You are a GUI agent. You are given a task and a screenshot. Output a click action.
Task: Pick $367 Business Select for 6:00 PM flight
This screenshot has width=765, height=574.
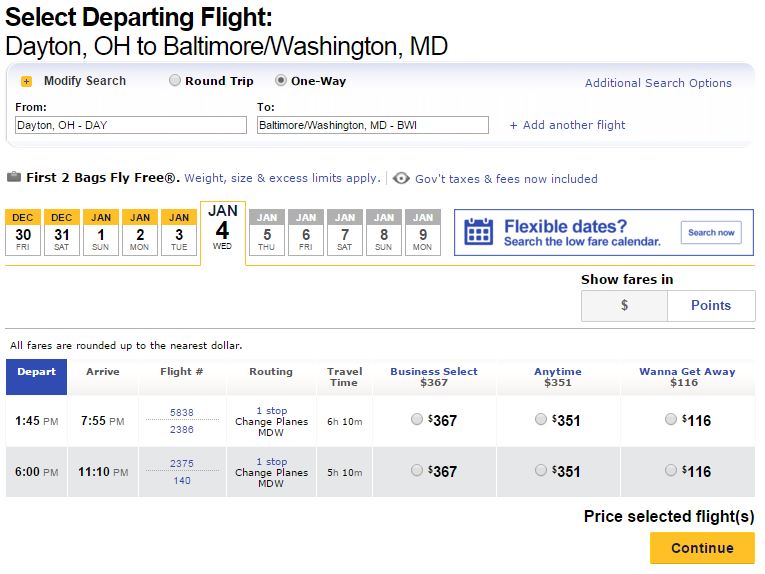417,470
